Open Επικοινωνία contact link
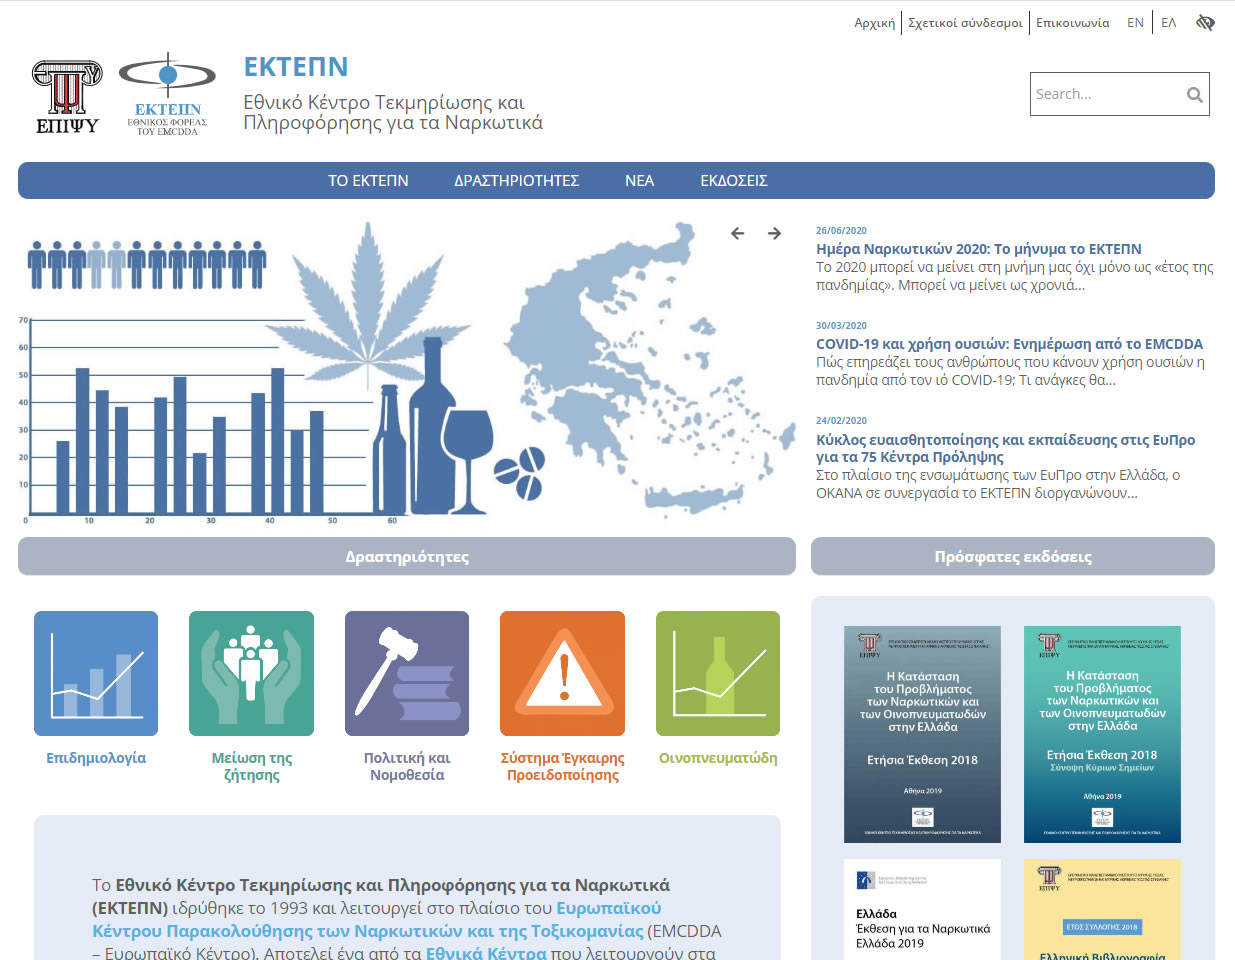Viewport: 1235px width, 960px height. click(1072, 23)
